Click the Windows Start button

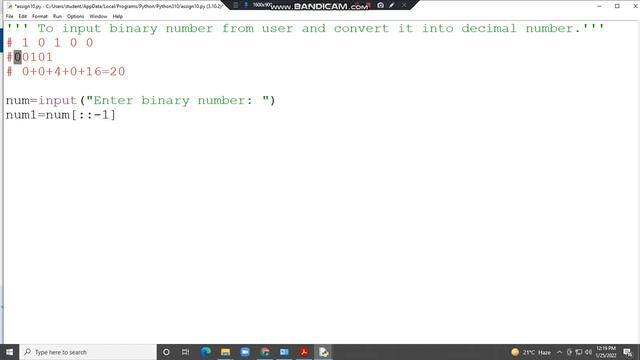pos(9,352)
